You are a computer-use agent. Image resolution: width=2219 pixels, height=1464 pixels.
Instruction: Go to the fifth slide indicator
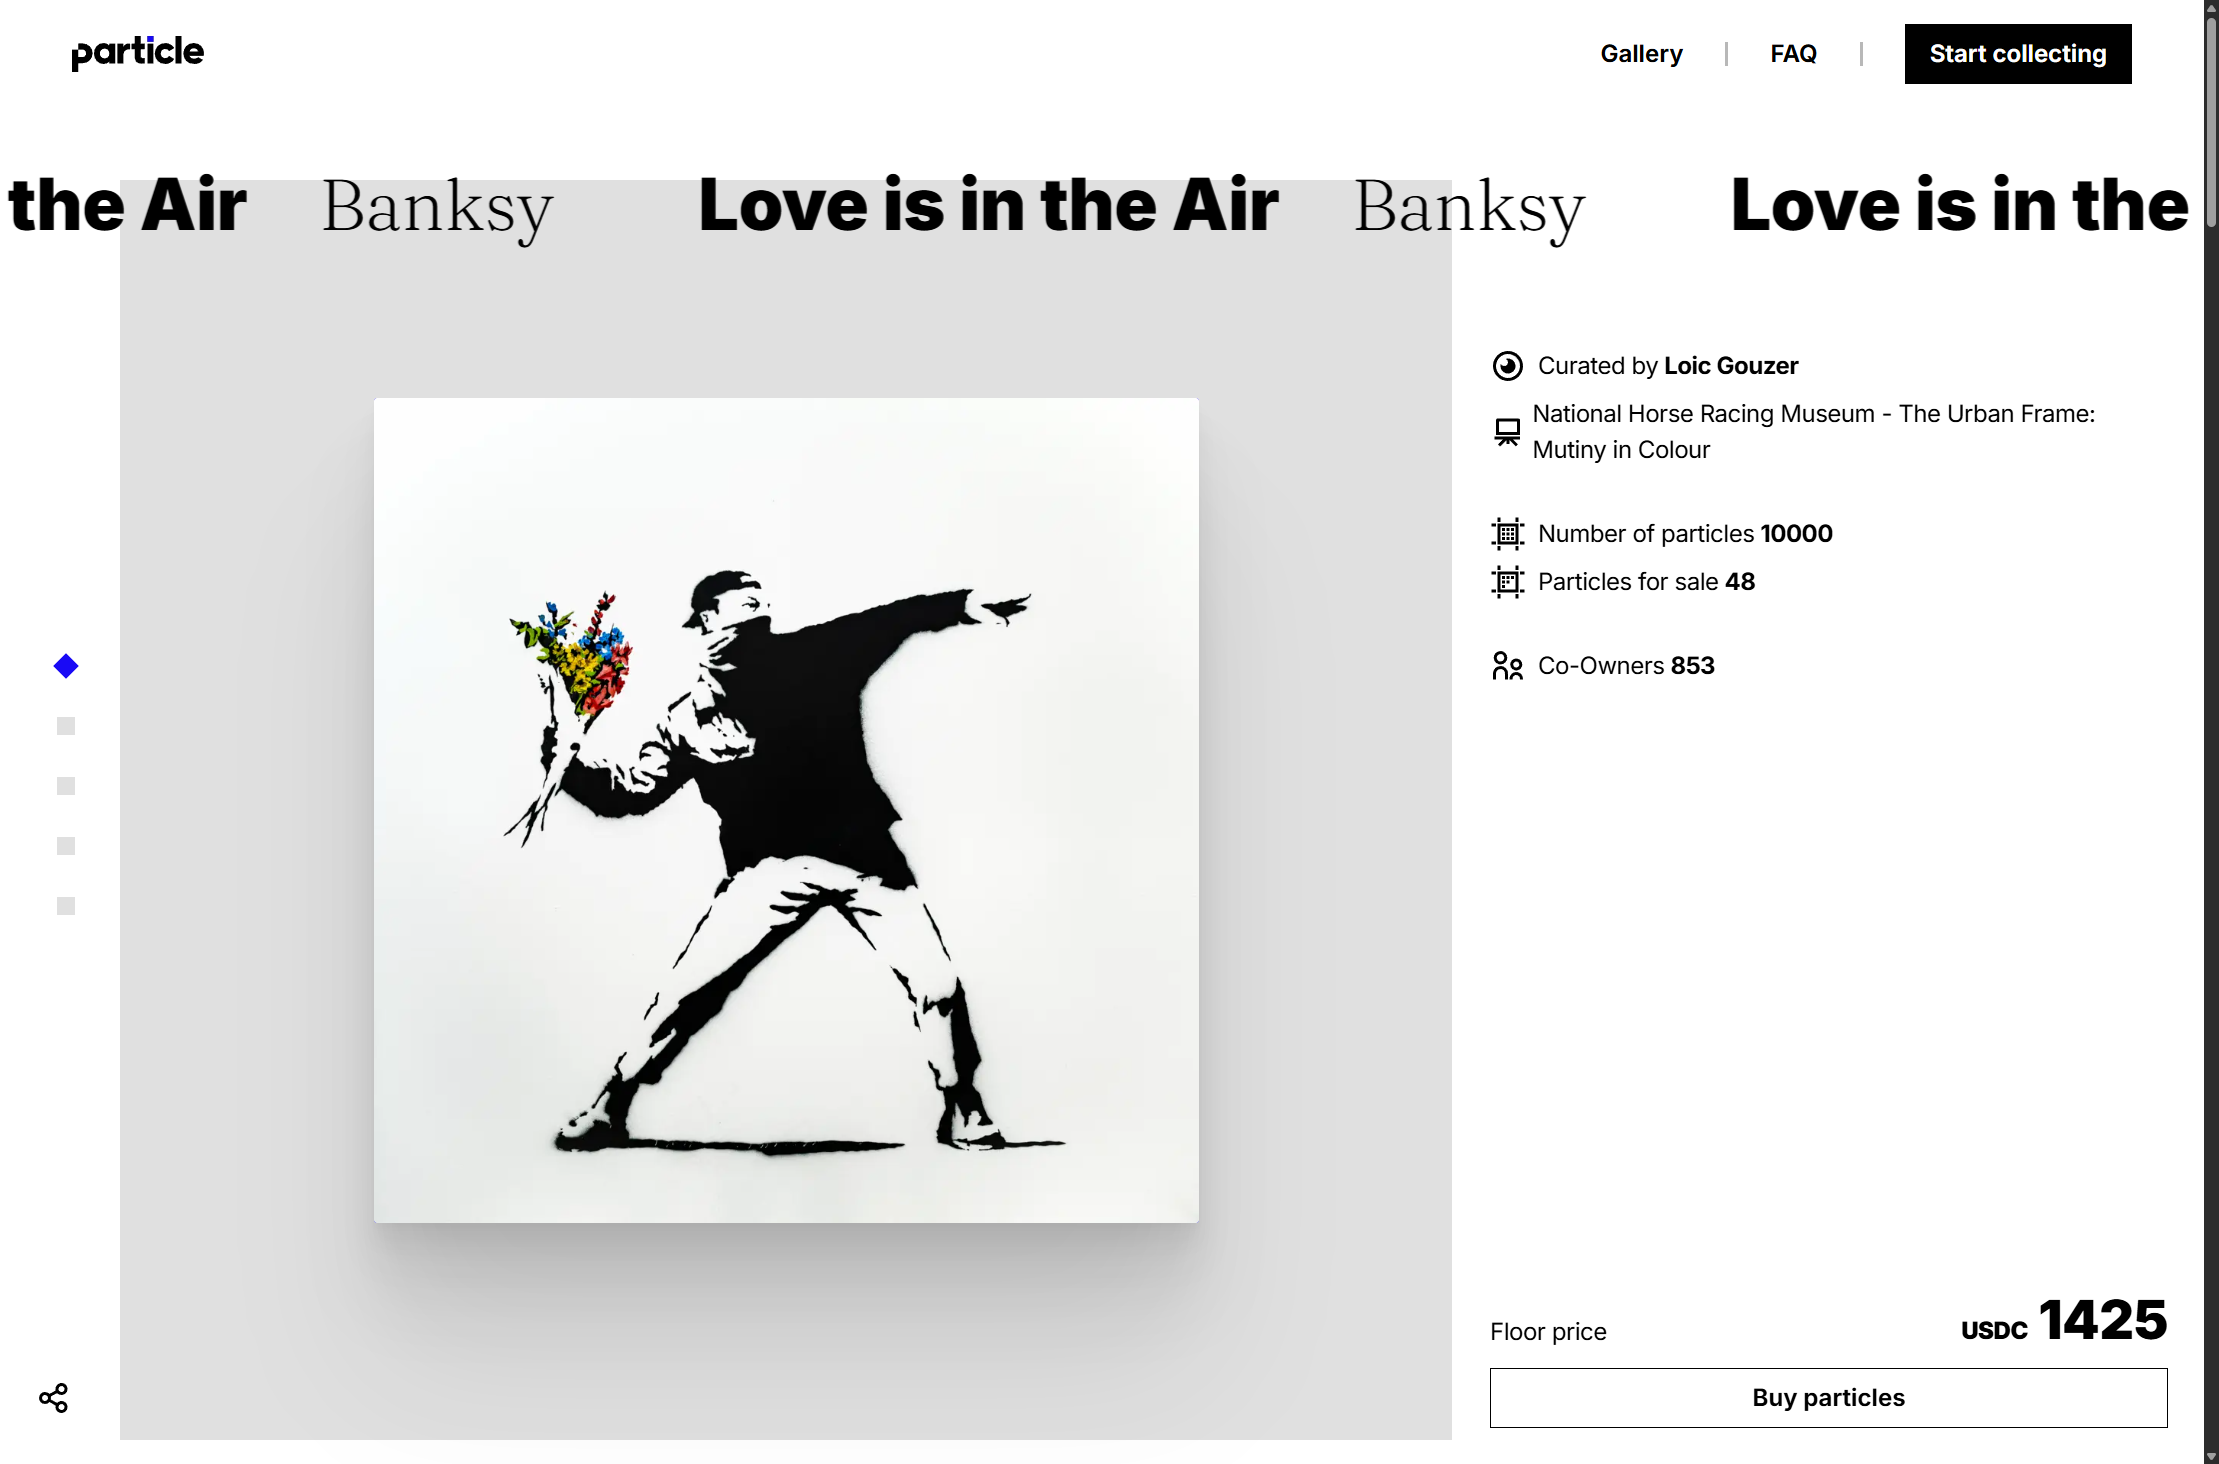[66, 906]
